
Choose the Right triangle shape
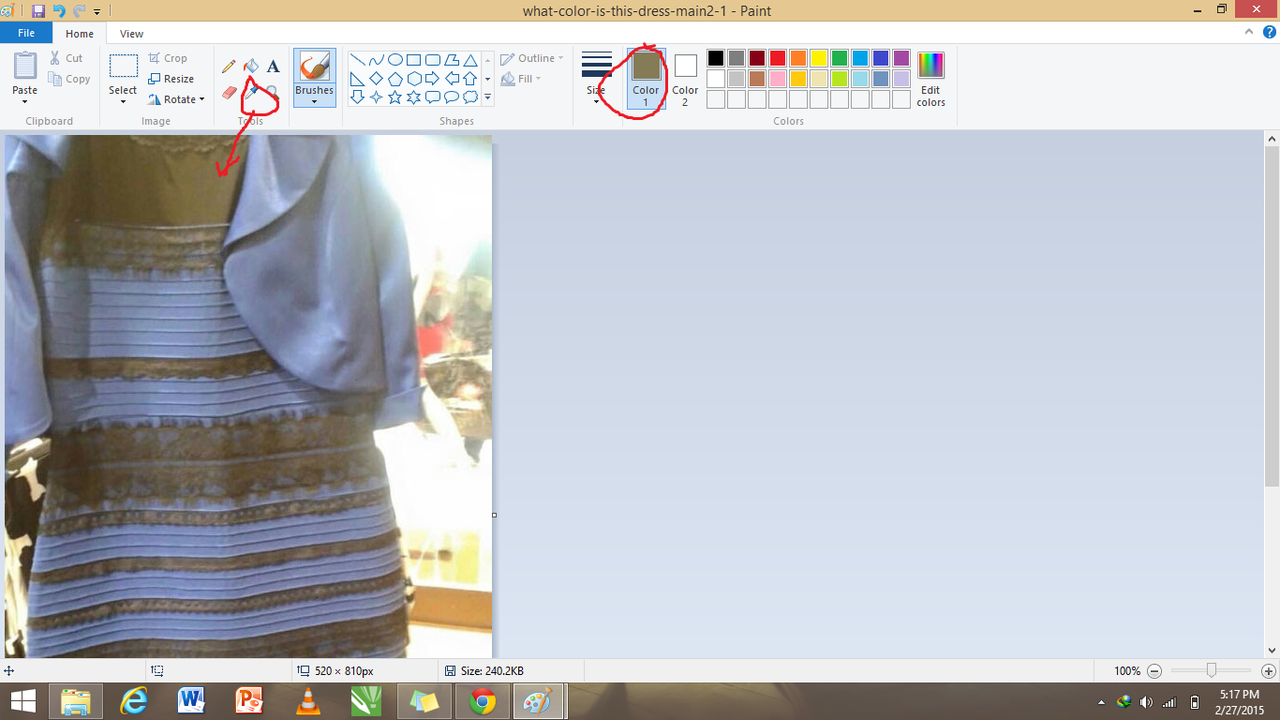pyautogui.click(x=357, y=79)
